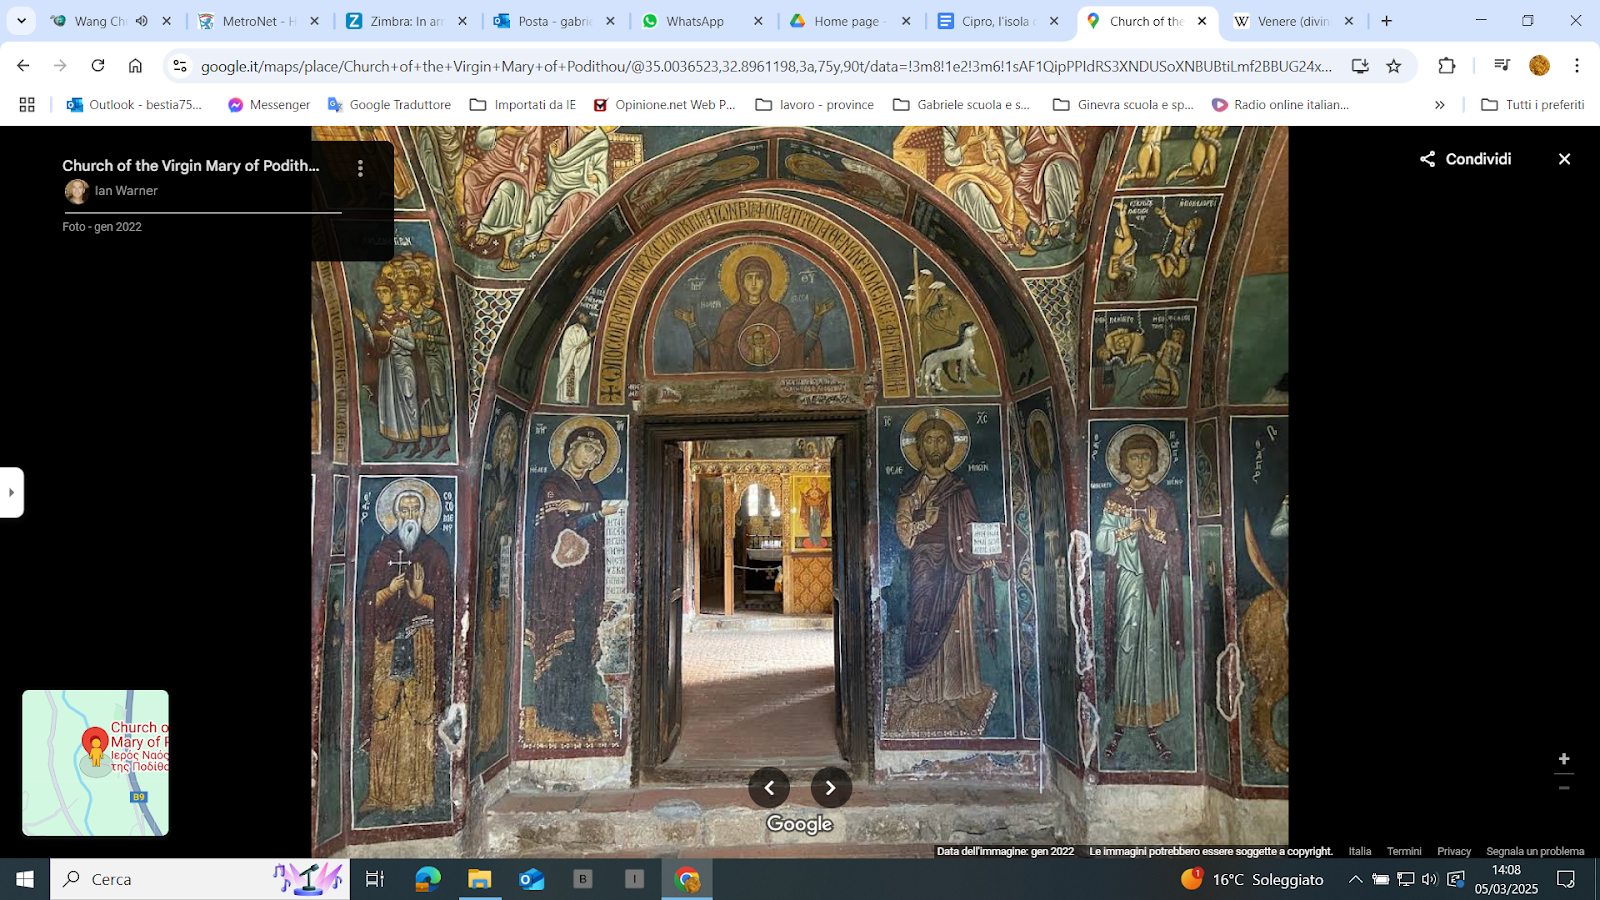The image size is (1600, 900).
Task: Open the Termini link
Action: 1404,851
